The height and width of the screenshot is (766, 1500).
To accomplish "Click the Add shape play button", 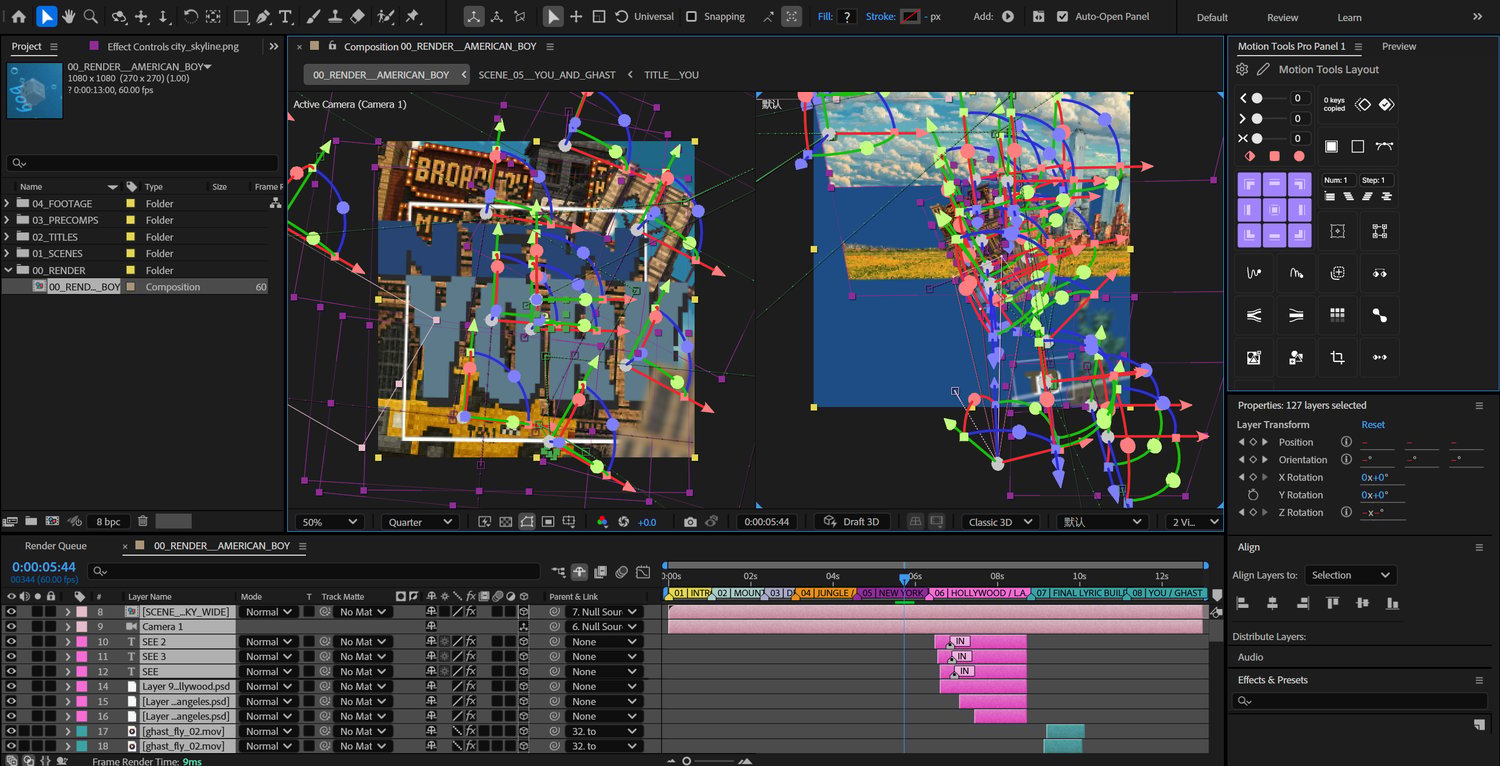I will pos(1008,17).
